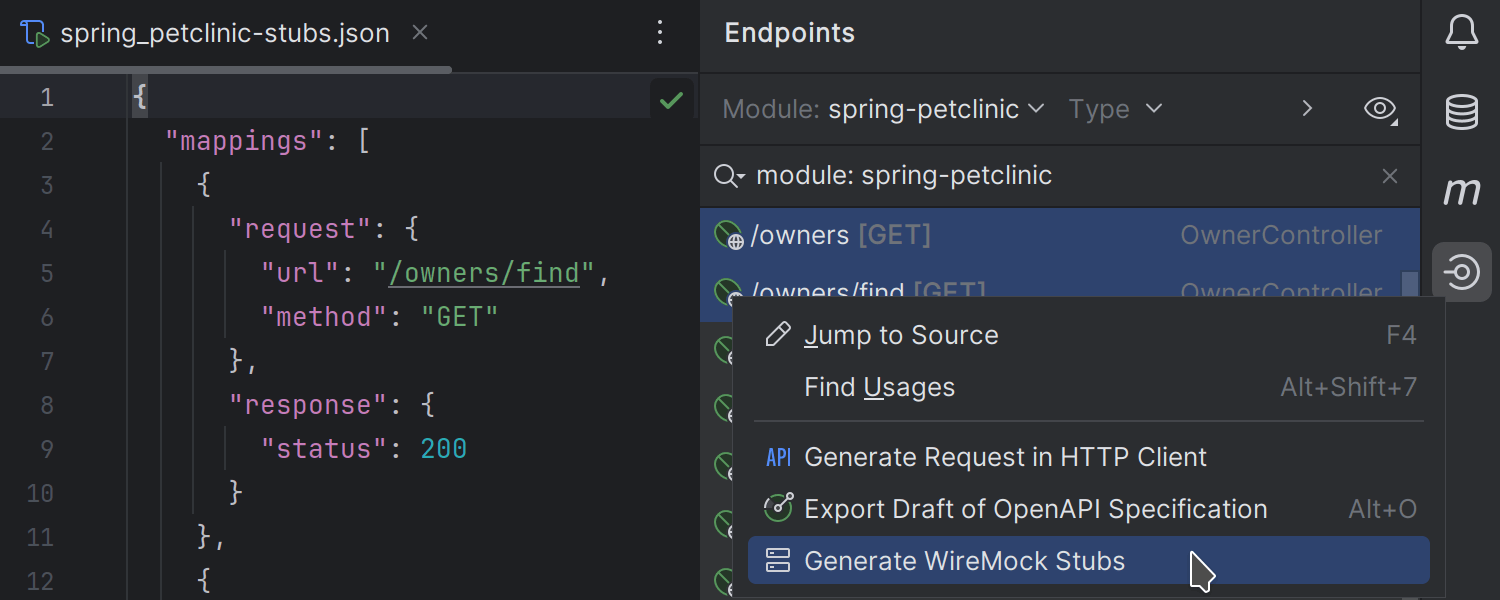Follow the /owners/find URL link in editor
The height and width of the screenshot is (600, 1500).
coord(484,273)
